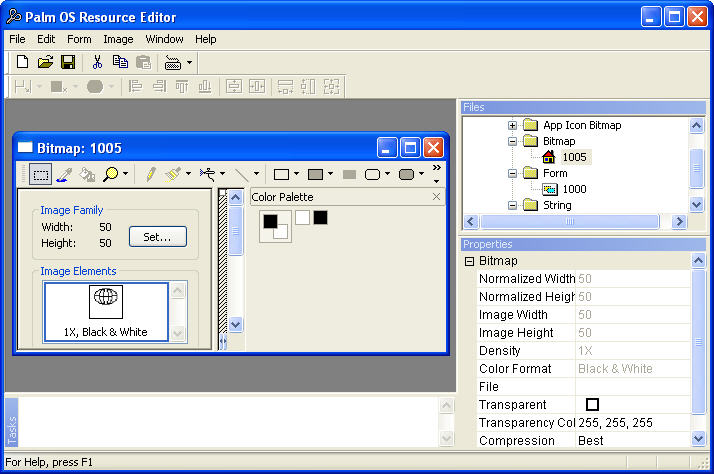Image resolution: width=714 pixels, height=474 pixels.
Task: Open the zoom tool dropdown arrow
Action: point(125,173)
